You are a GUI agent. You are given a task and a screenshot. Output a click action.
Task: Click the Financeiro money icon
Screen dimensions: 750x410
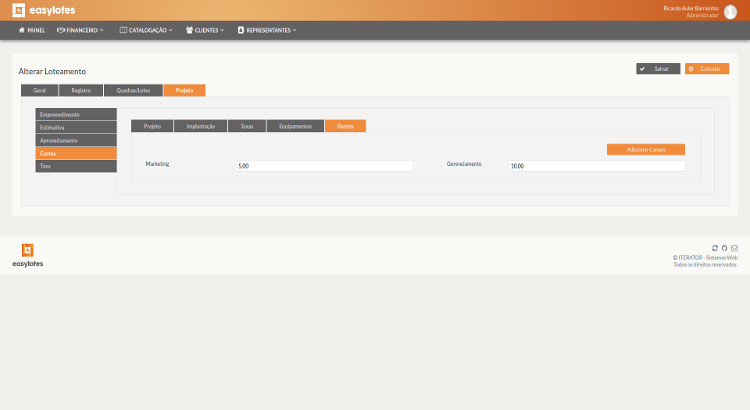[x=61, y=30]
